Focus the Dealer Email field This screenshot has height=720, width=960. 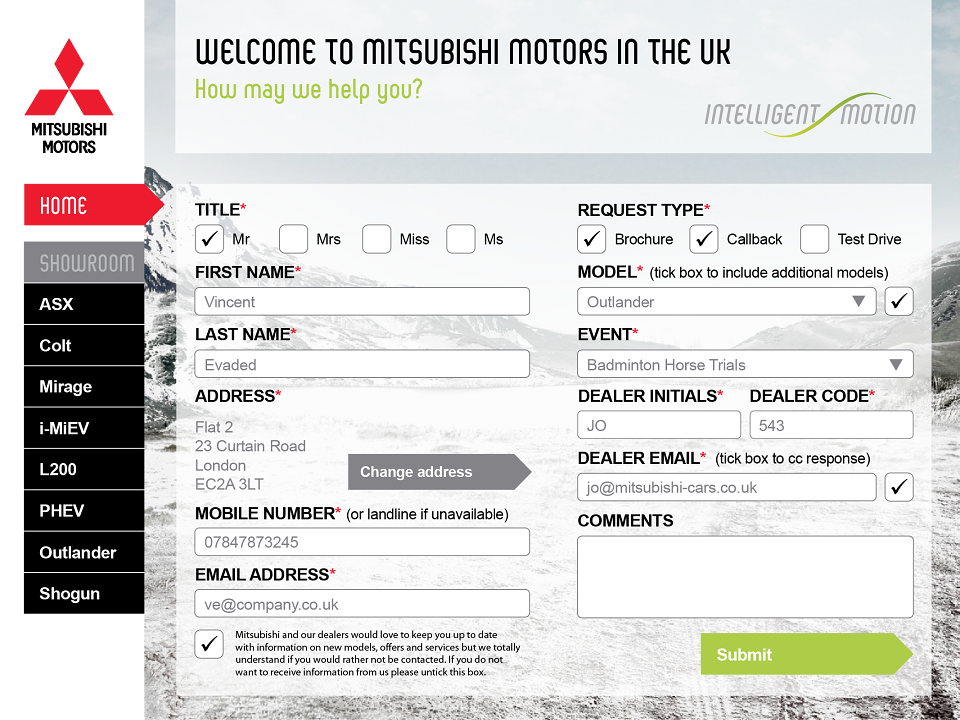coord(726,487)
